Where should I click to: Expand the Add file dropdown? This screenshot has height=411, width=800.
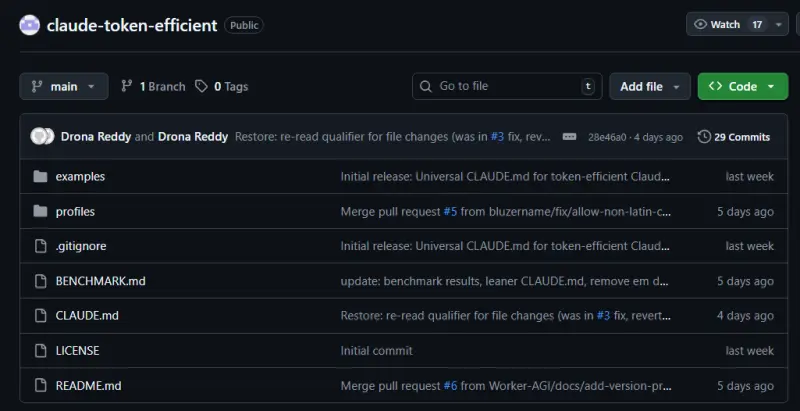[x=650, y=87]
